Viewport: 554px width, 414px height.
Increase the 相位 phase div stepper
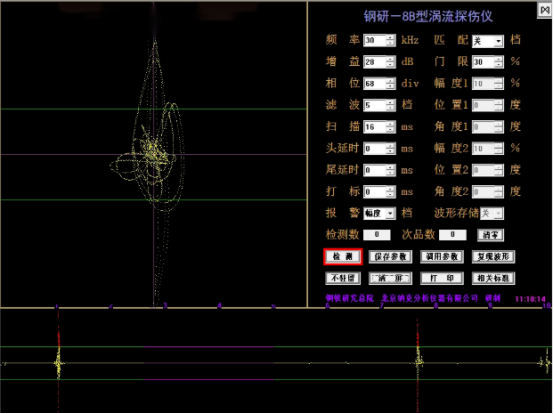(x=390, y=81)
